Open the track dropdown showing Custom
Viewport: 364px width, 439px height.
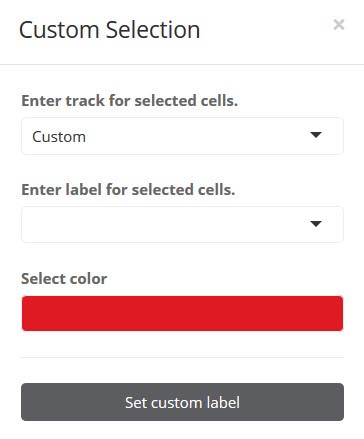[x=182, y=136]
